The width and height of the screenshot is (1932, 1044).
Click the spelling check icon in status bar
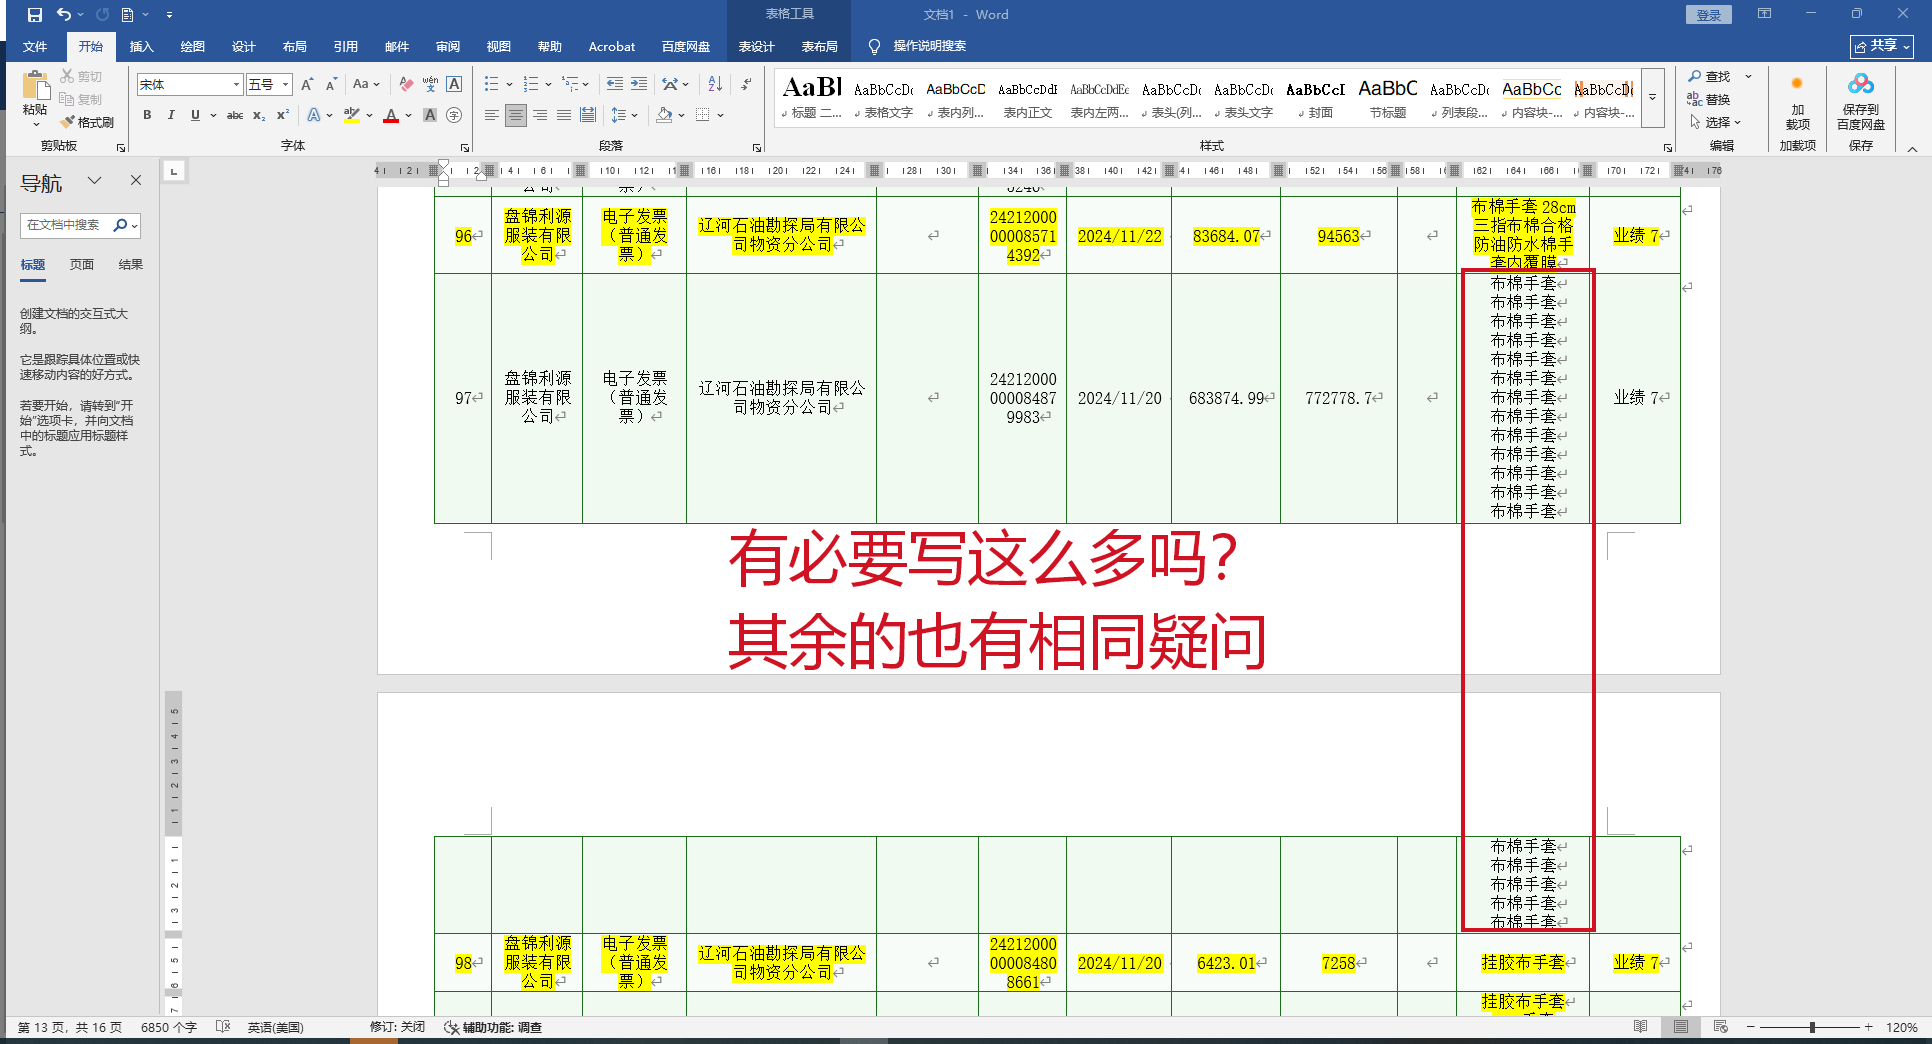pos(223,1027)
